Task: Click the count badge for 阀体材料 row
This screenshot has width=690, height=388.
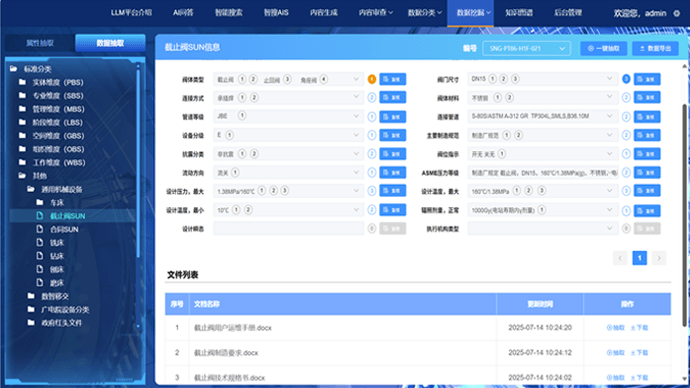Action: point(626,98)
